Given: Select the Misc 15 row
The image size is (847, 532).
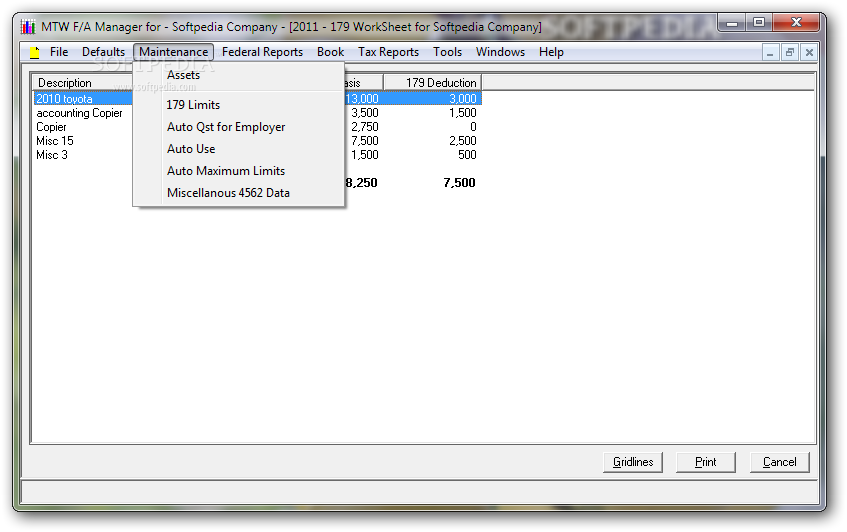Looking at the screenshot, I should (257, 141).
